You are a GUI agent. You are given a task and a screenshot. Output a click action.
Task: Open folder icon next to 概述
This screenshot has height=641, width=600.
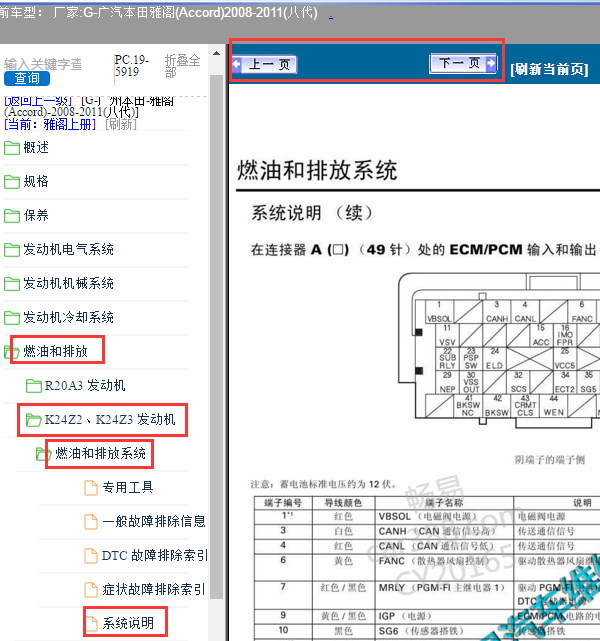coord(12,148)
